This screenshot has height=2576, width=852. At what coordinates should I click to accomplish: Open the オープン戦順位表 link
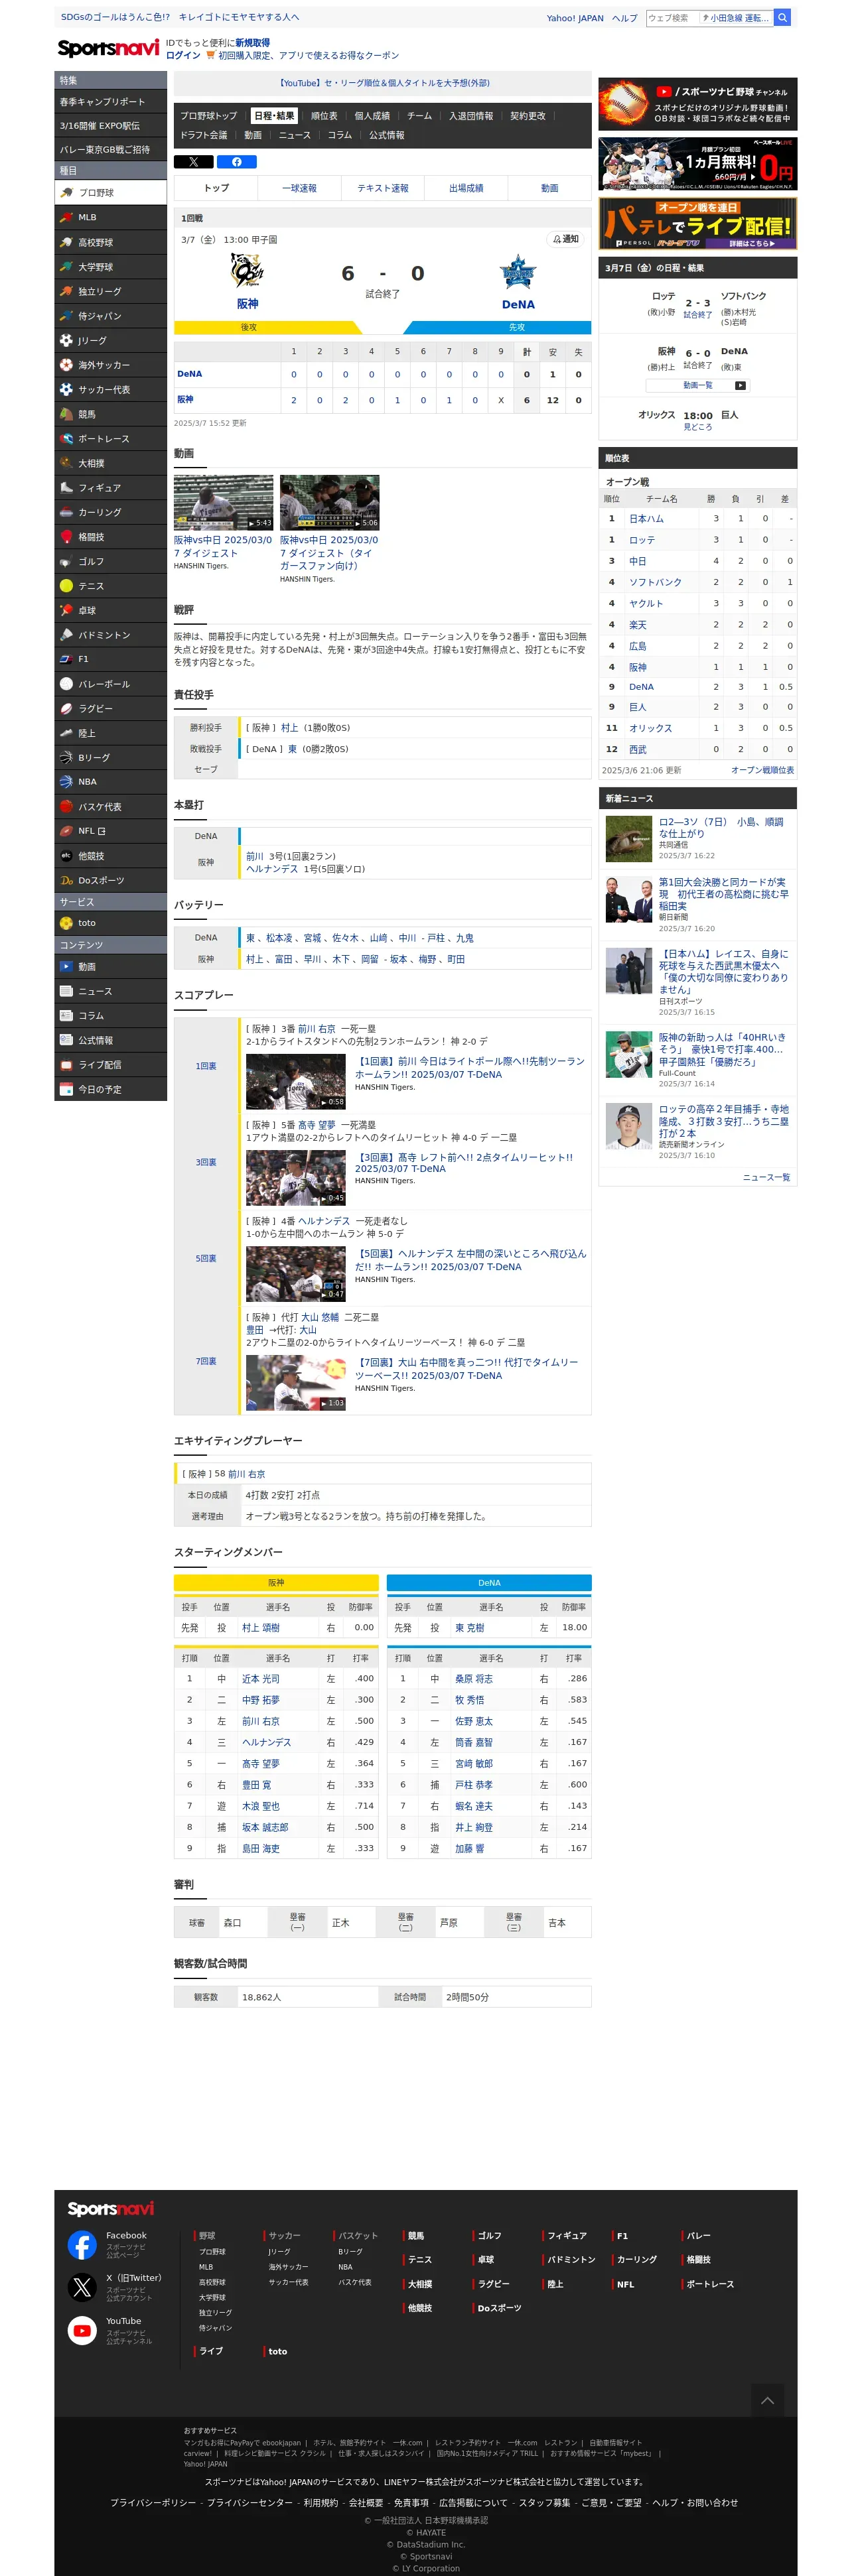[x=762, y=770]
